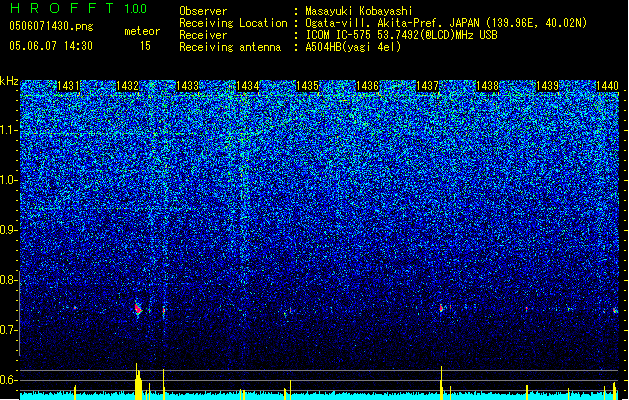Click the 1432 time marker
The height and width of the screenshot is (400, 629).
click(x=127, y=86)
